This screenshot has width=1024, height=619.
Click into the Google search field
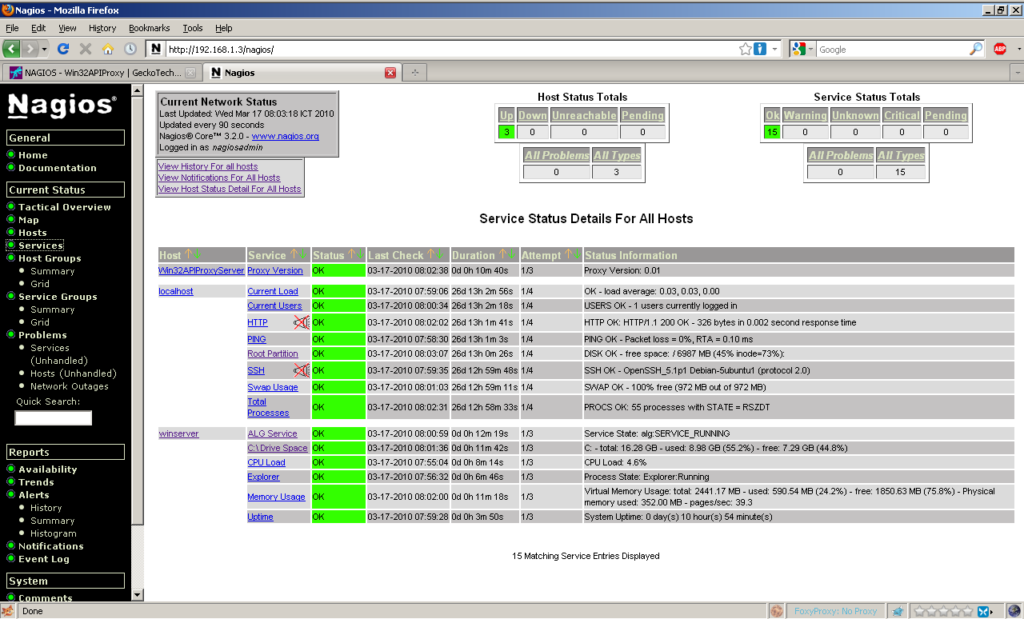pyautogui.click(x=891, y=50)
